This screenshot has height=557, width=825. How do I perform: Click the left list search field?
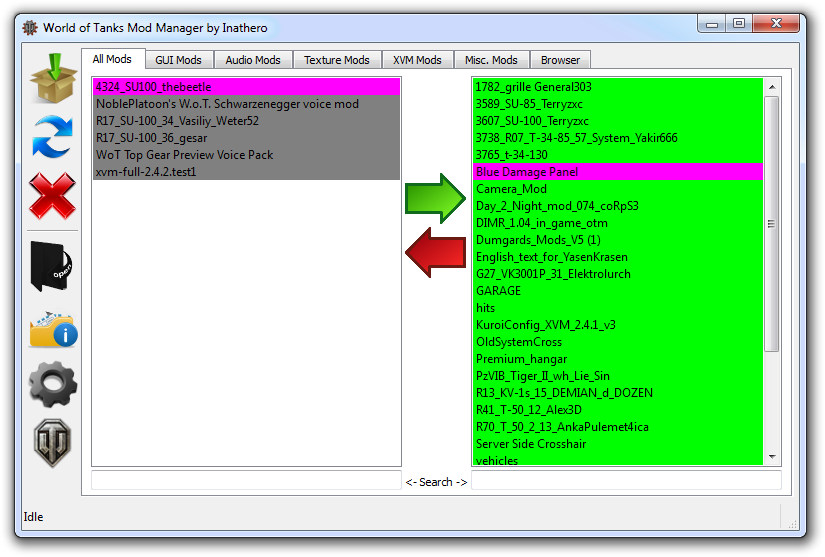coord(246,481)
